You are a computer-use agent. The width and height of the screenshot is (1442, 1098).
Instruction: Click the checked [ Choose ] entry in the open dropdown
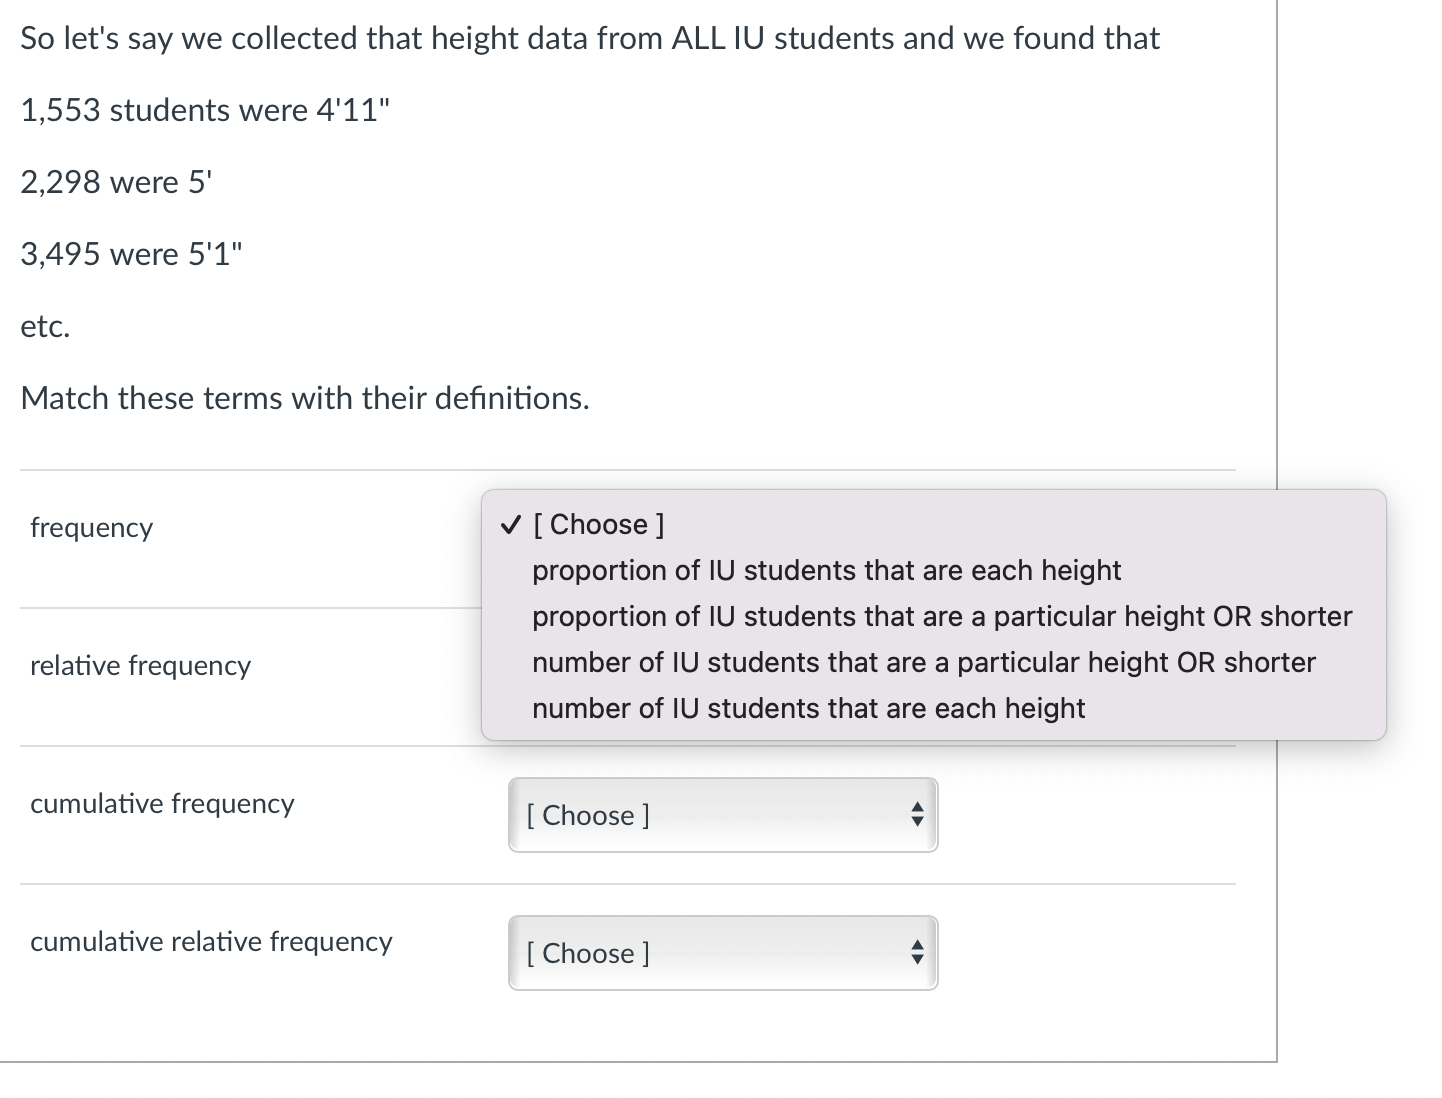[598, 524]
